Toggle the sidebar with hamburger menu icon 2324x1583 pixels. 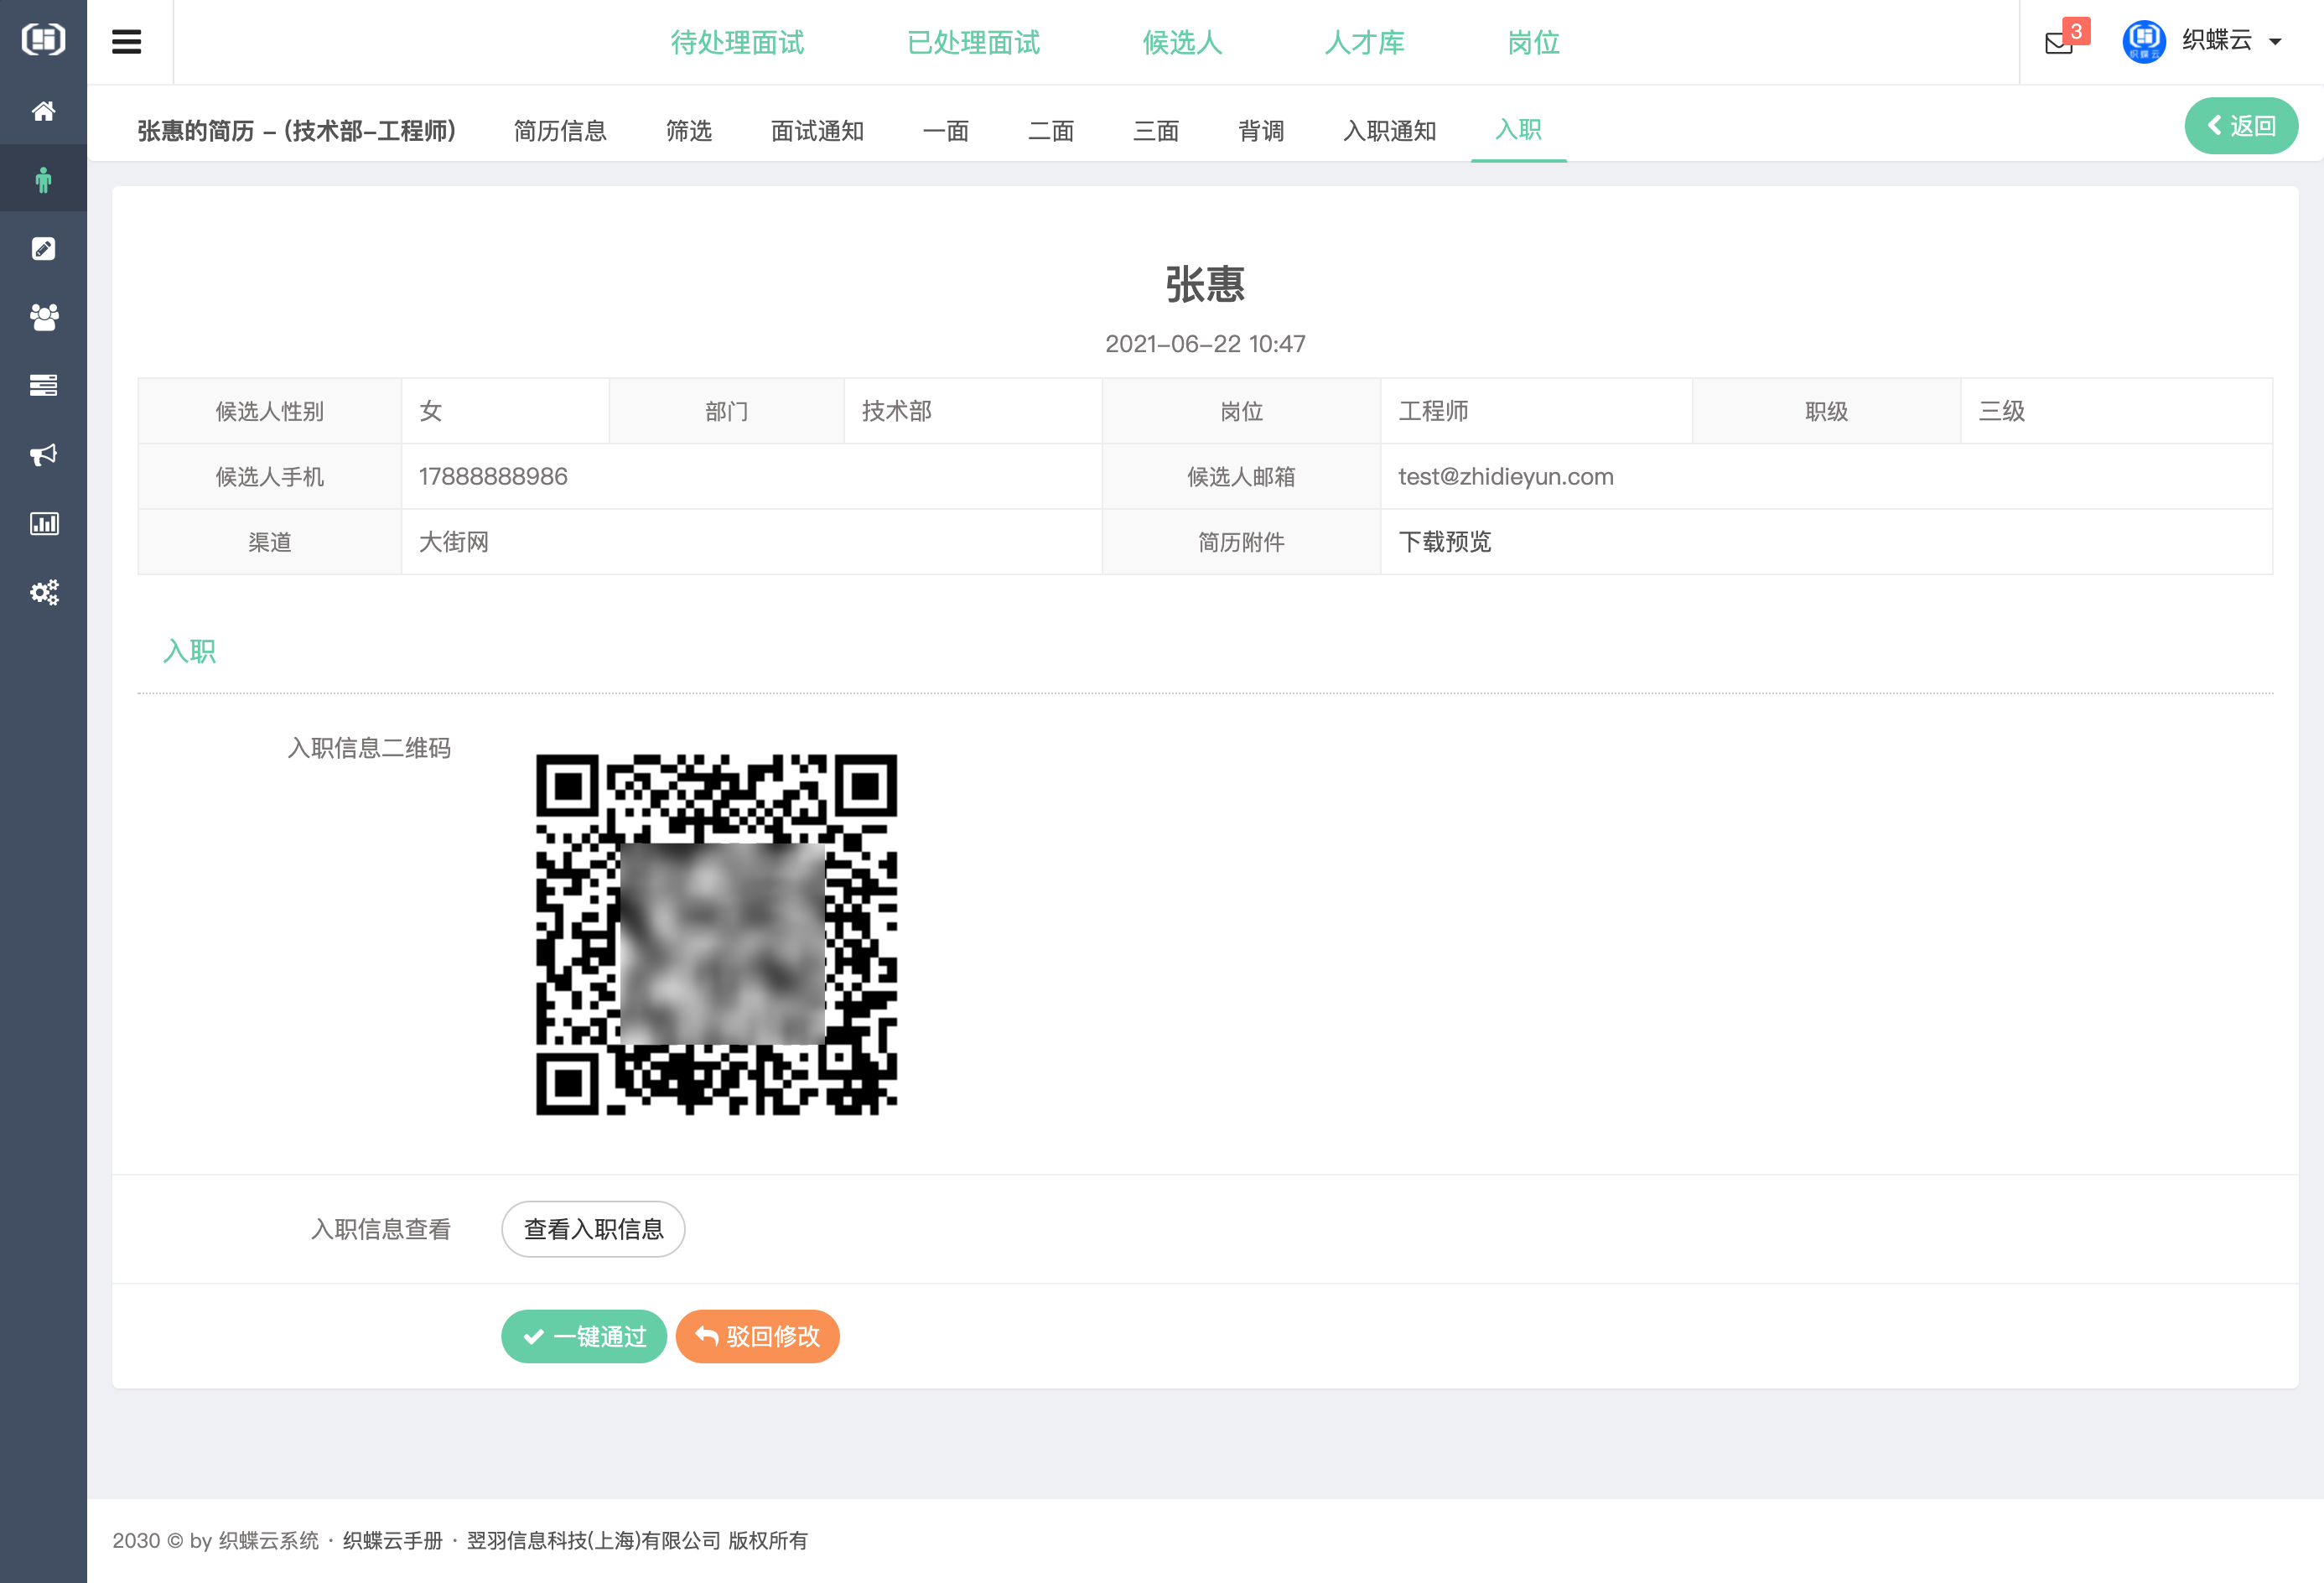[x=128, y=42]
